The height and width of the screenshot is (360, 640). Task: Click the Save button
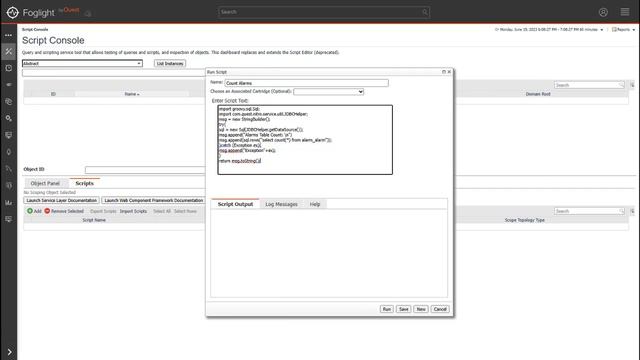click(x=404, y=309)
